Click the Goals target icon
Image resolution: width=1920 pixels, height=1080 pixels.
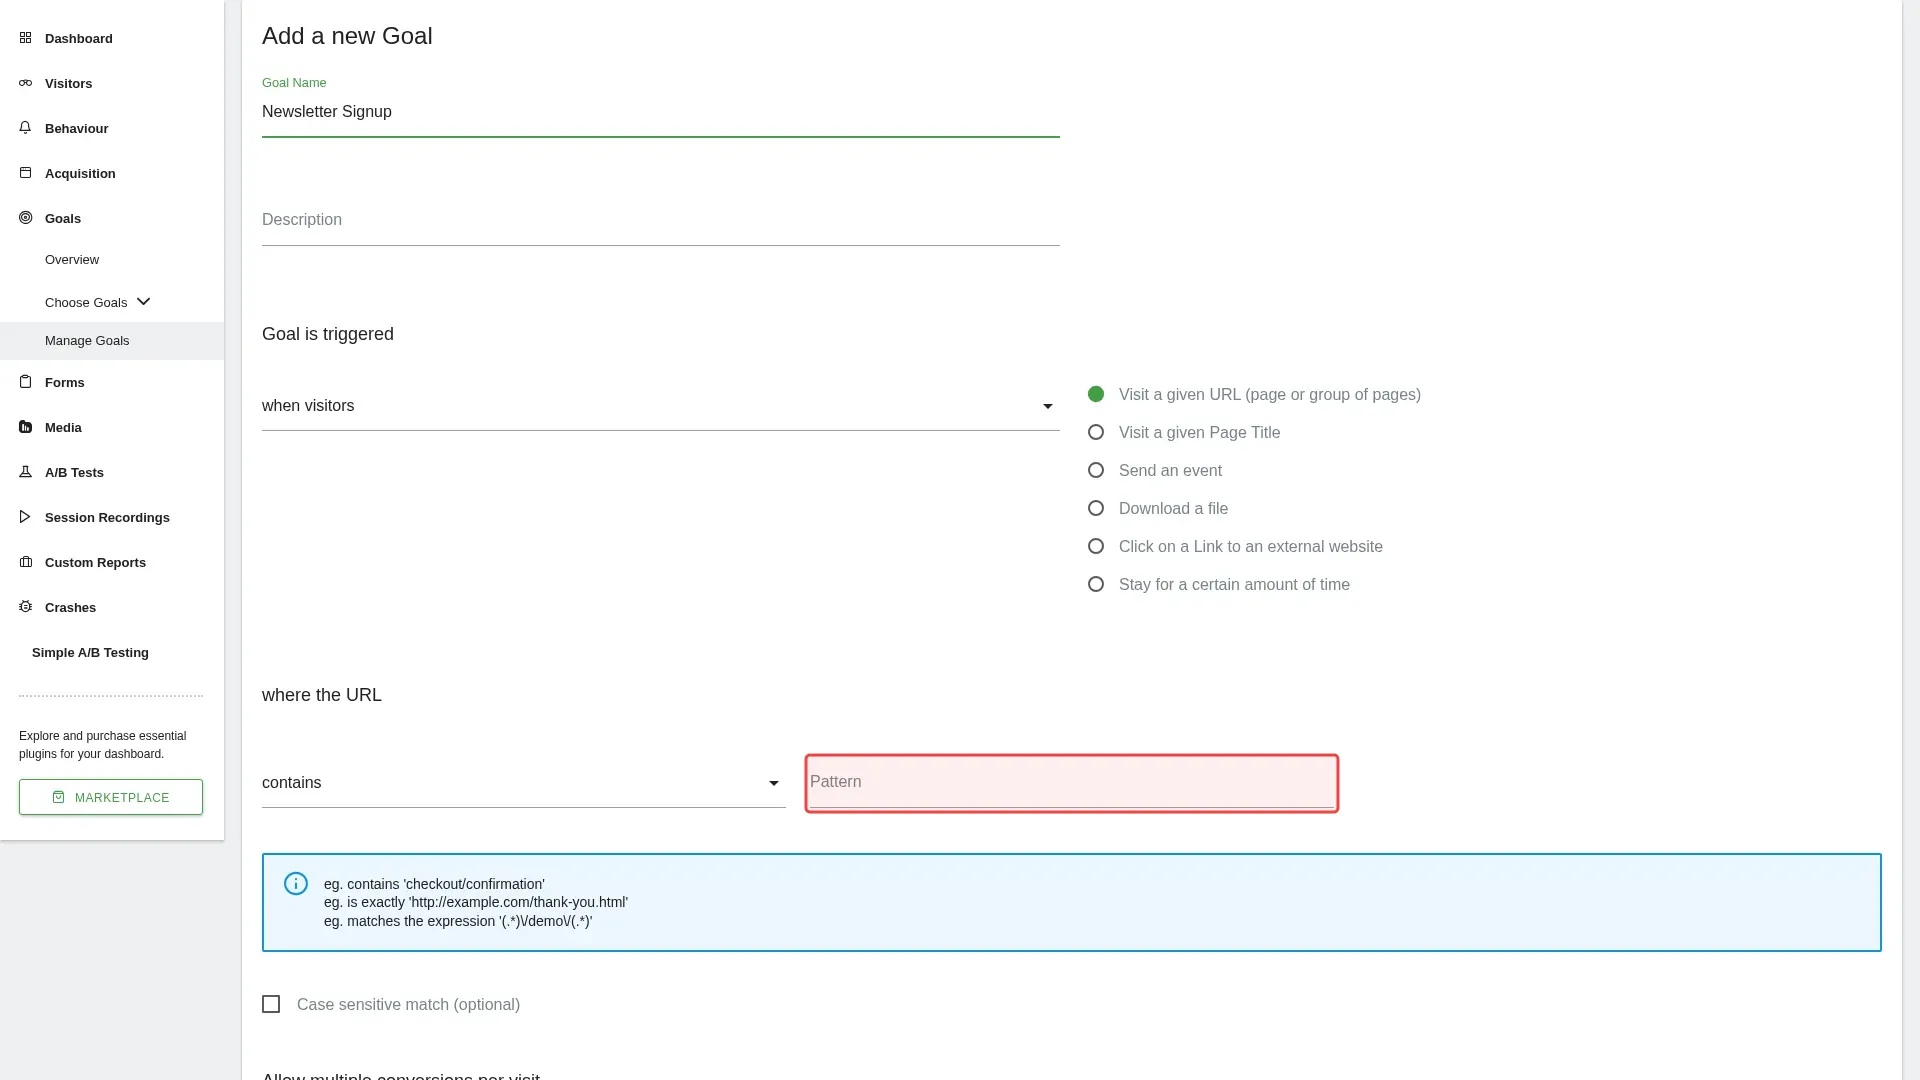pyautogui.click(x=24, y=218)
